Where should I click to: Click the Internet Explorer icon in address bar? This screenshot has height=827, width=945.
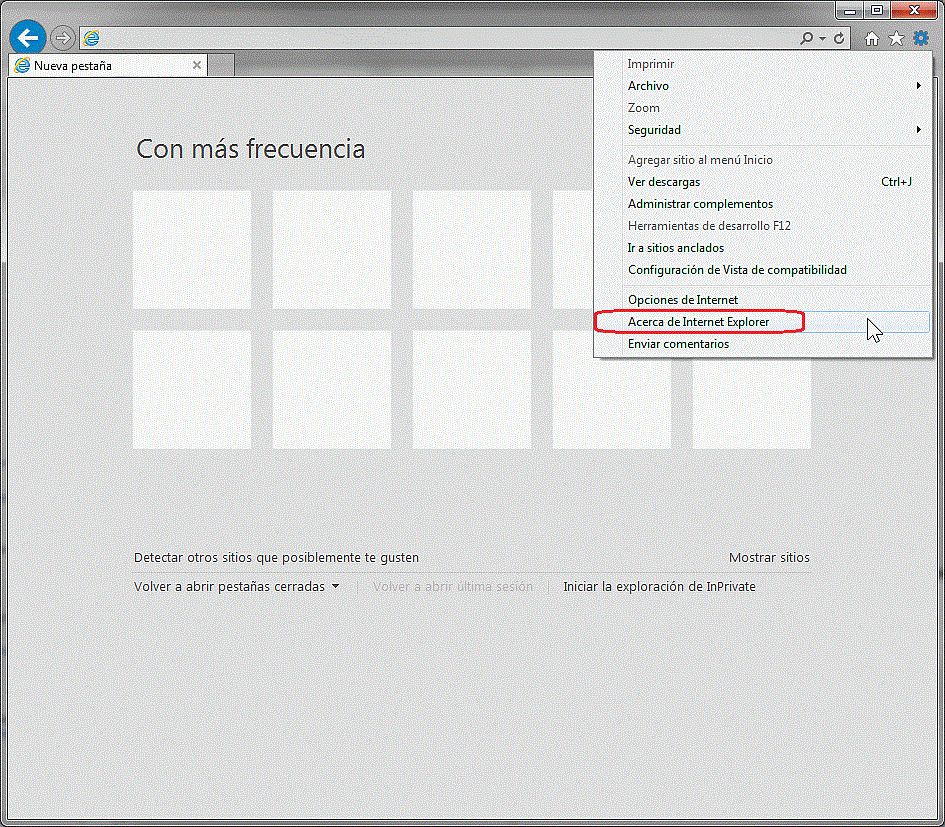(x=92, y=39)
